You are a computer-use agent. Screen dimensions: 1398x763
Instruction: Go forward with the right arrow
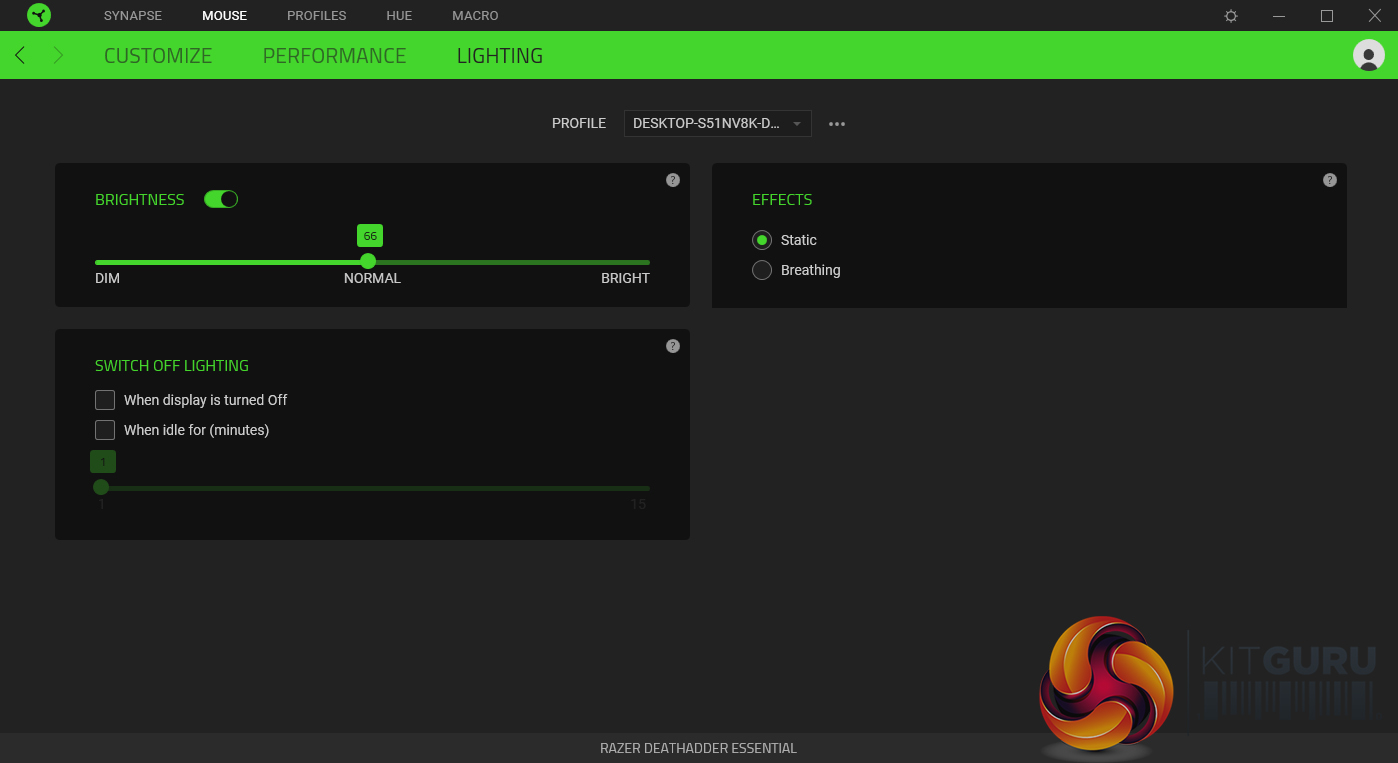click(58, 56)
